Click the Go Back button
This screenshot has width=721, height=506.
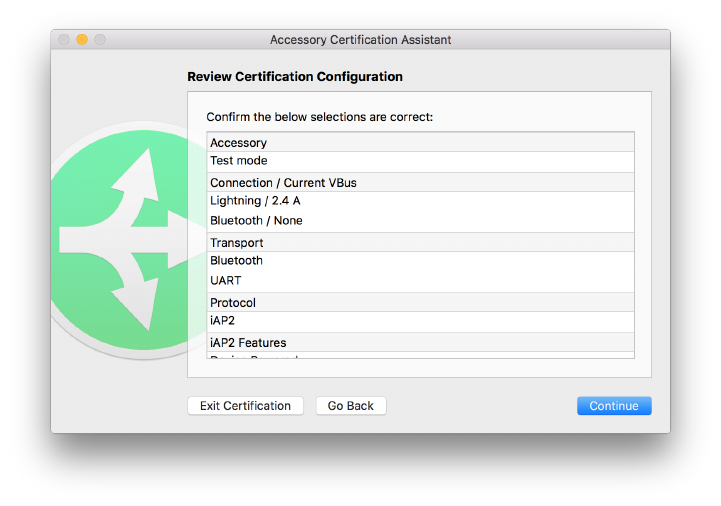(x=350, y=406)
